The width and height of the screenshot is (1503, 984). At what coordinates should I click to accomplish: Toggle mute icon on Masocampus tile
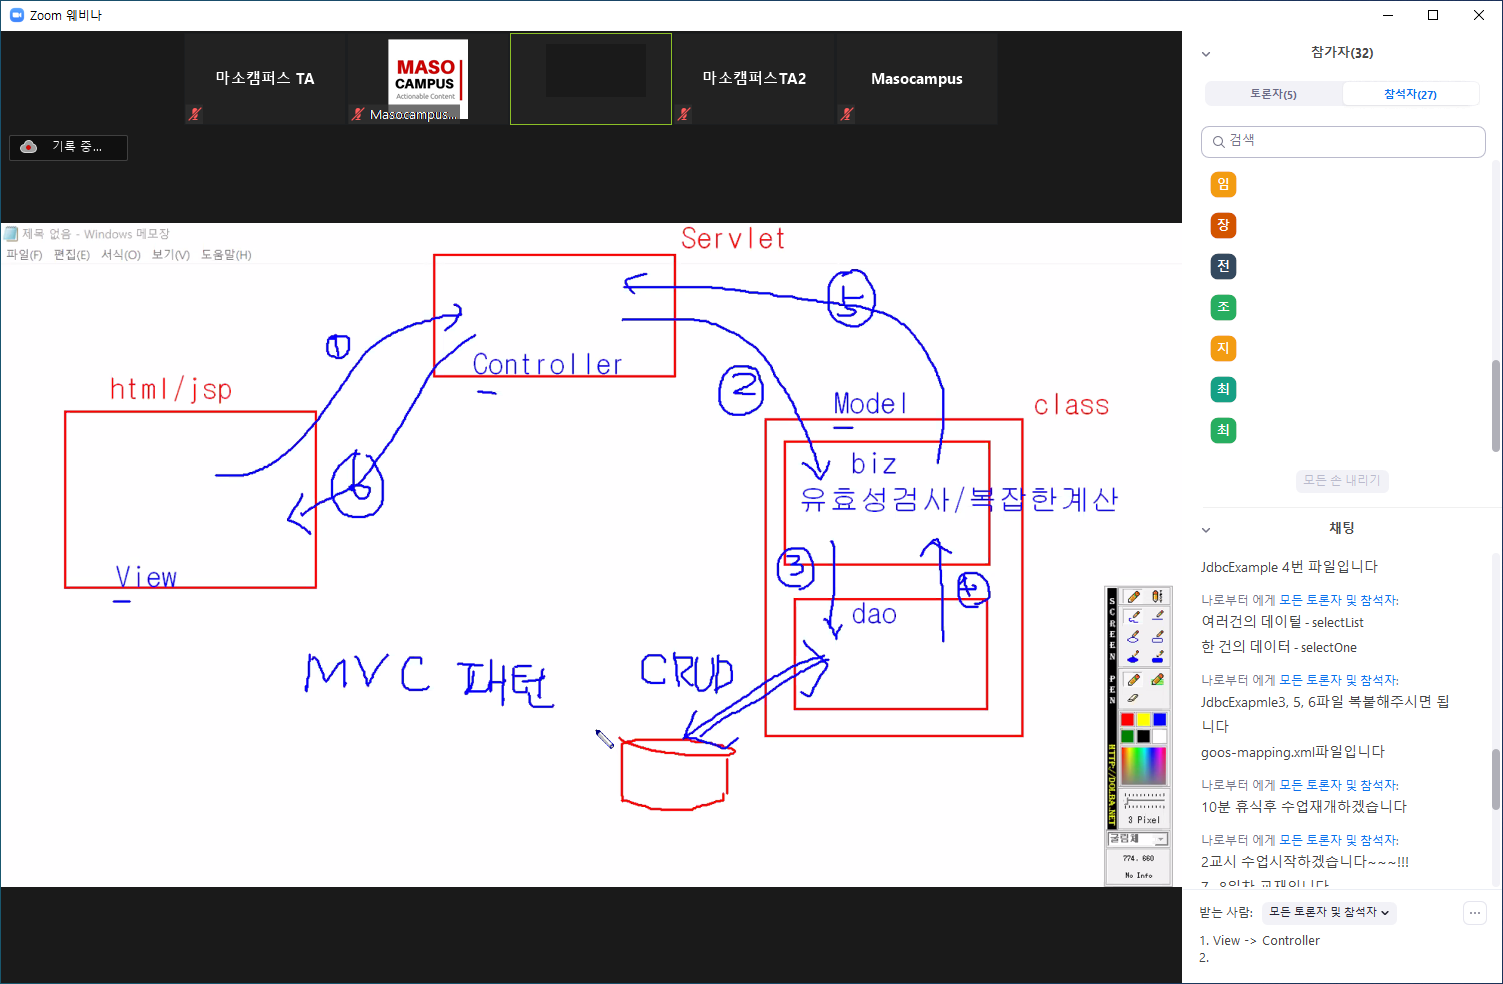[847, 114]
